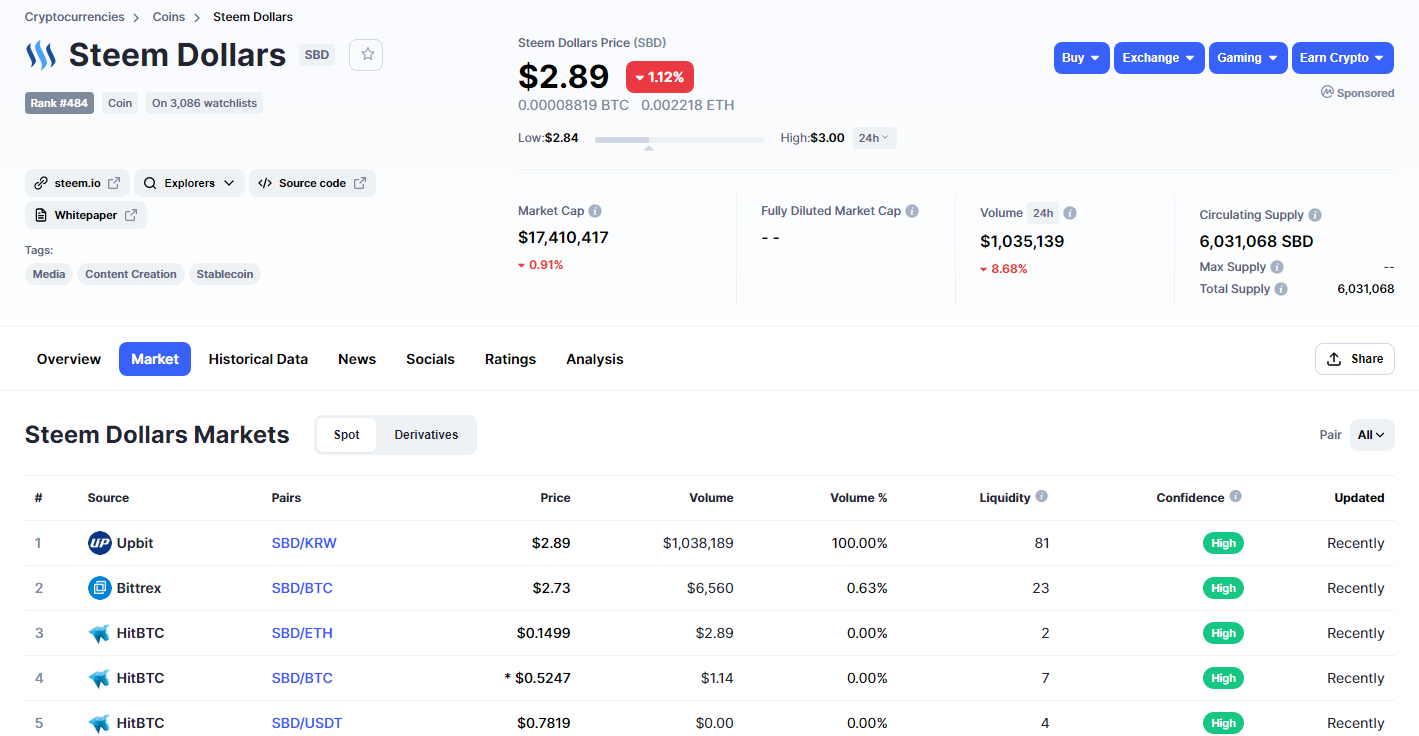Viewport: 1419px width, 736px height.
Task: Expand the Explorers dropdown
Action: [x=189, y=183]
